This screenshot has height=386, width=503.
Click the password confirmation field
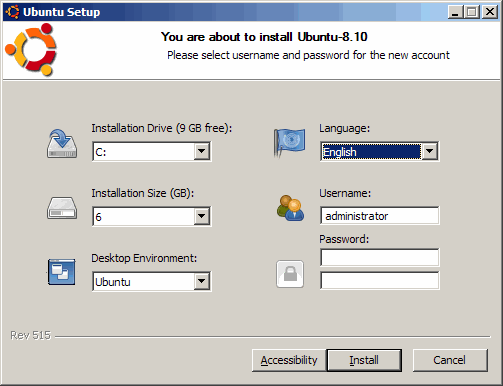(x=380, y=280)
